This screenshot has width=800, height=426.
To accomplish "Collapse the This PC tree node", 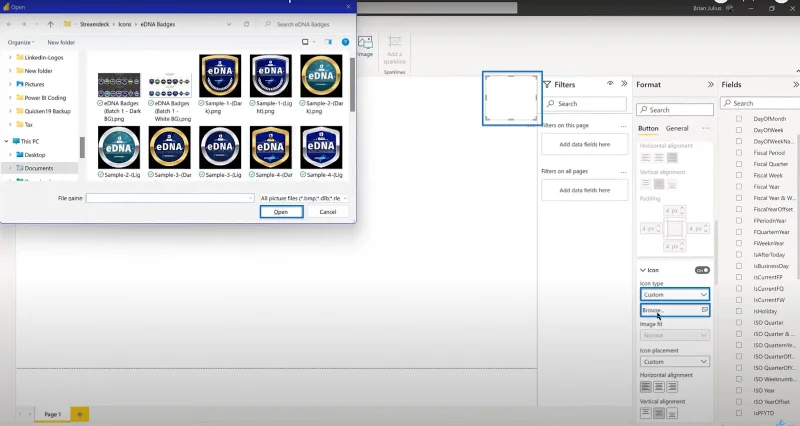I will [x=6, y=141].
